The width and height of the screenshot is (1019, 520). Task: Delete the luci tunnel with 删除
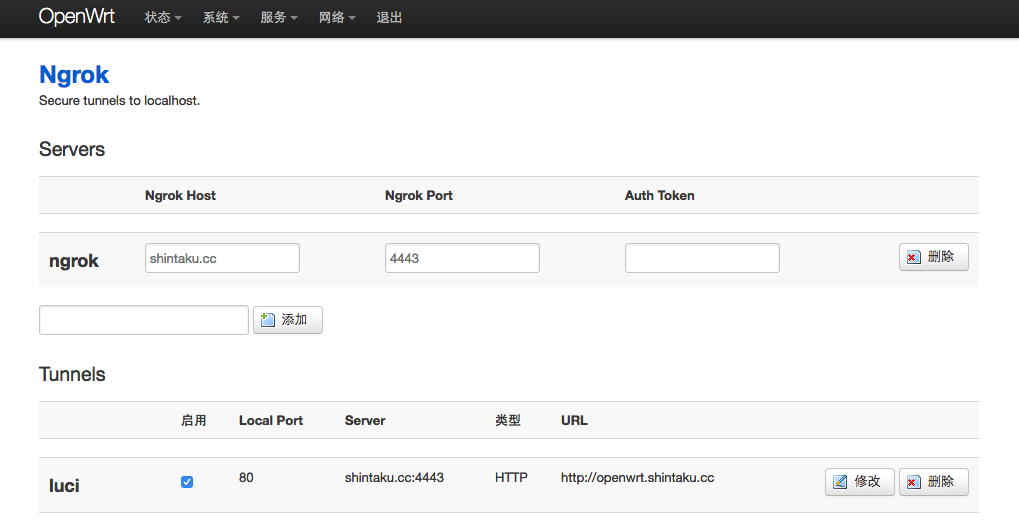933,482
